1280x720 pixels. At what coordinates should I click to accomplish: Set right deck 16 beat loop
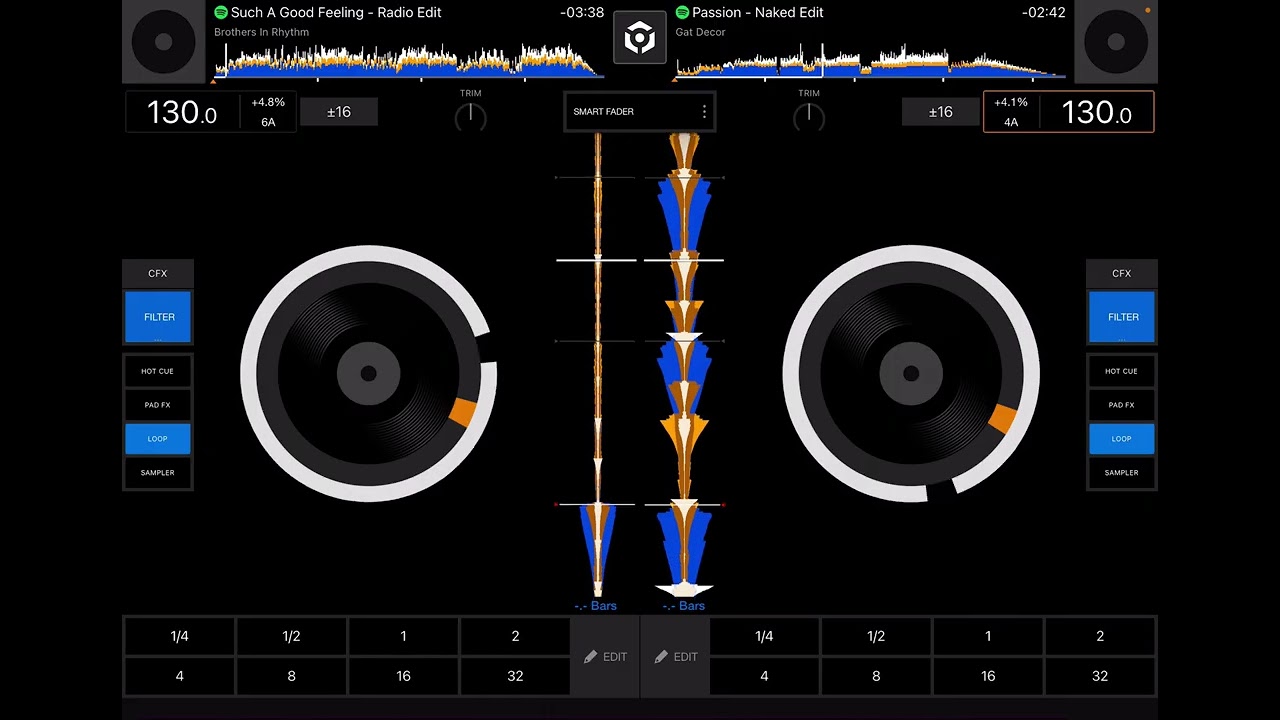coord(988,676)
